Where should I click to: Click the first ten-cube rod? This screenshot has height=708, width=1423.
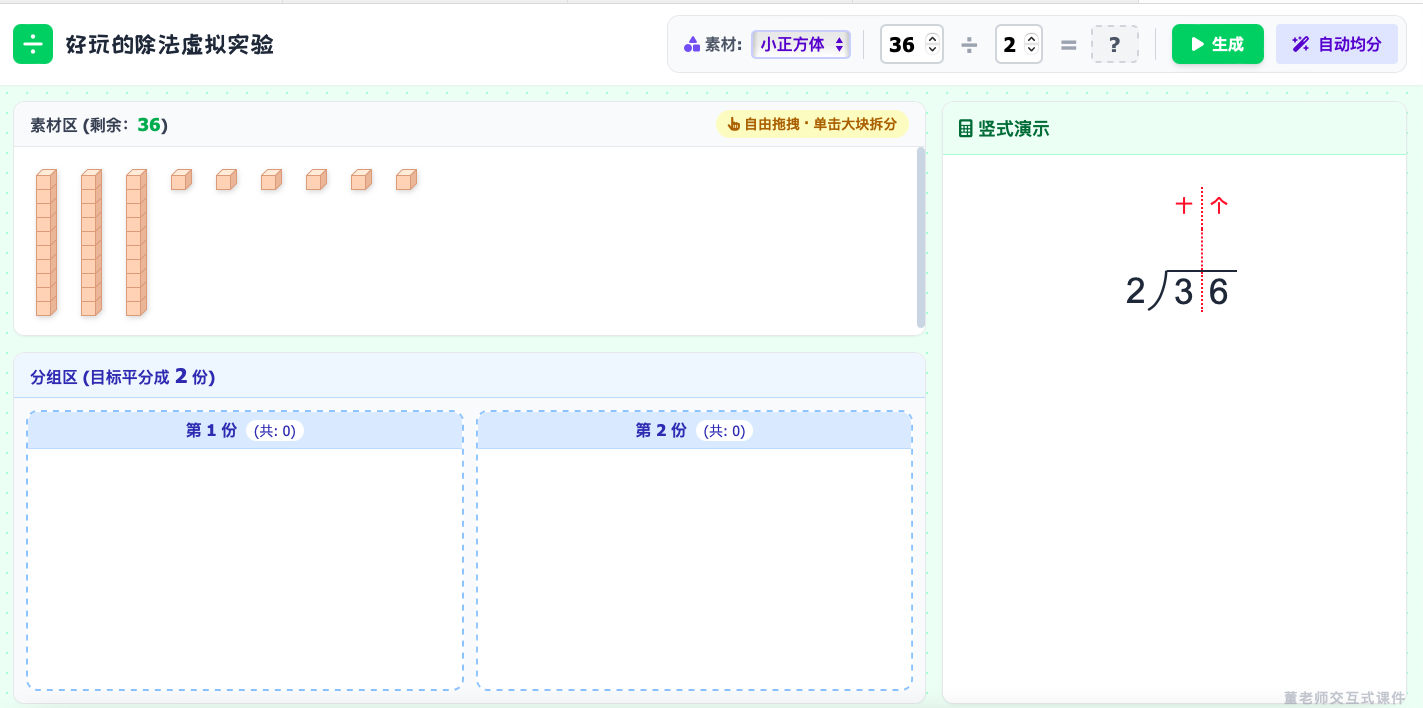click(46, 243)
